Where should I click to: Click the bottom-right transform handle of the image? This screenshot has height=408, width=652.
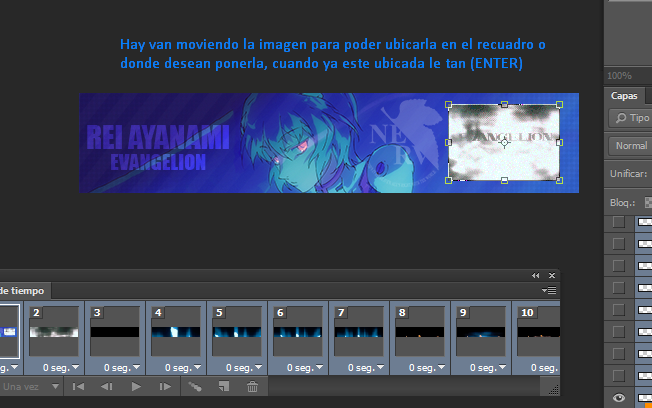[559, 180]
